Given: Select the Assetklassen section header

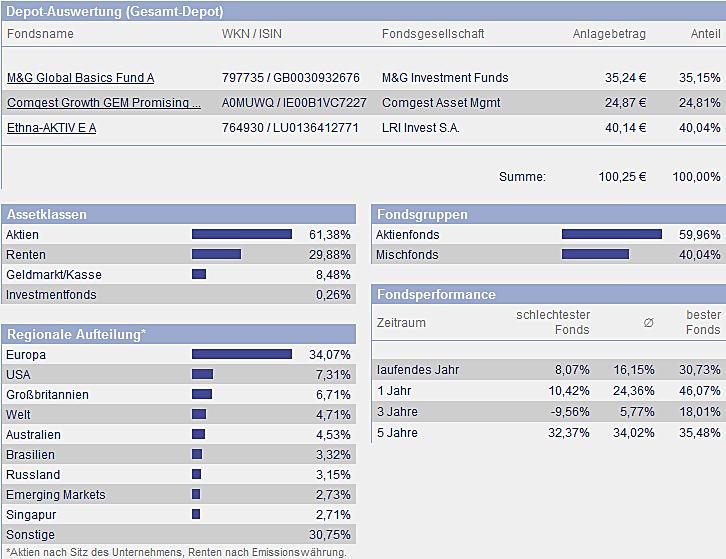Looking at the screenshot, I should (x=46, y=214).
